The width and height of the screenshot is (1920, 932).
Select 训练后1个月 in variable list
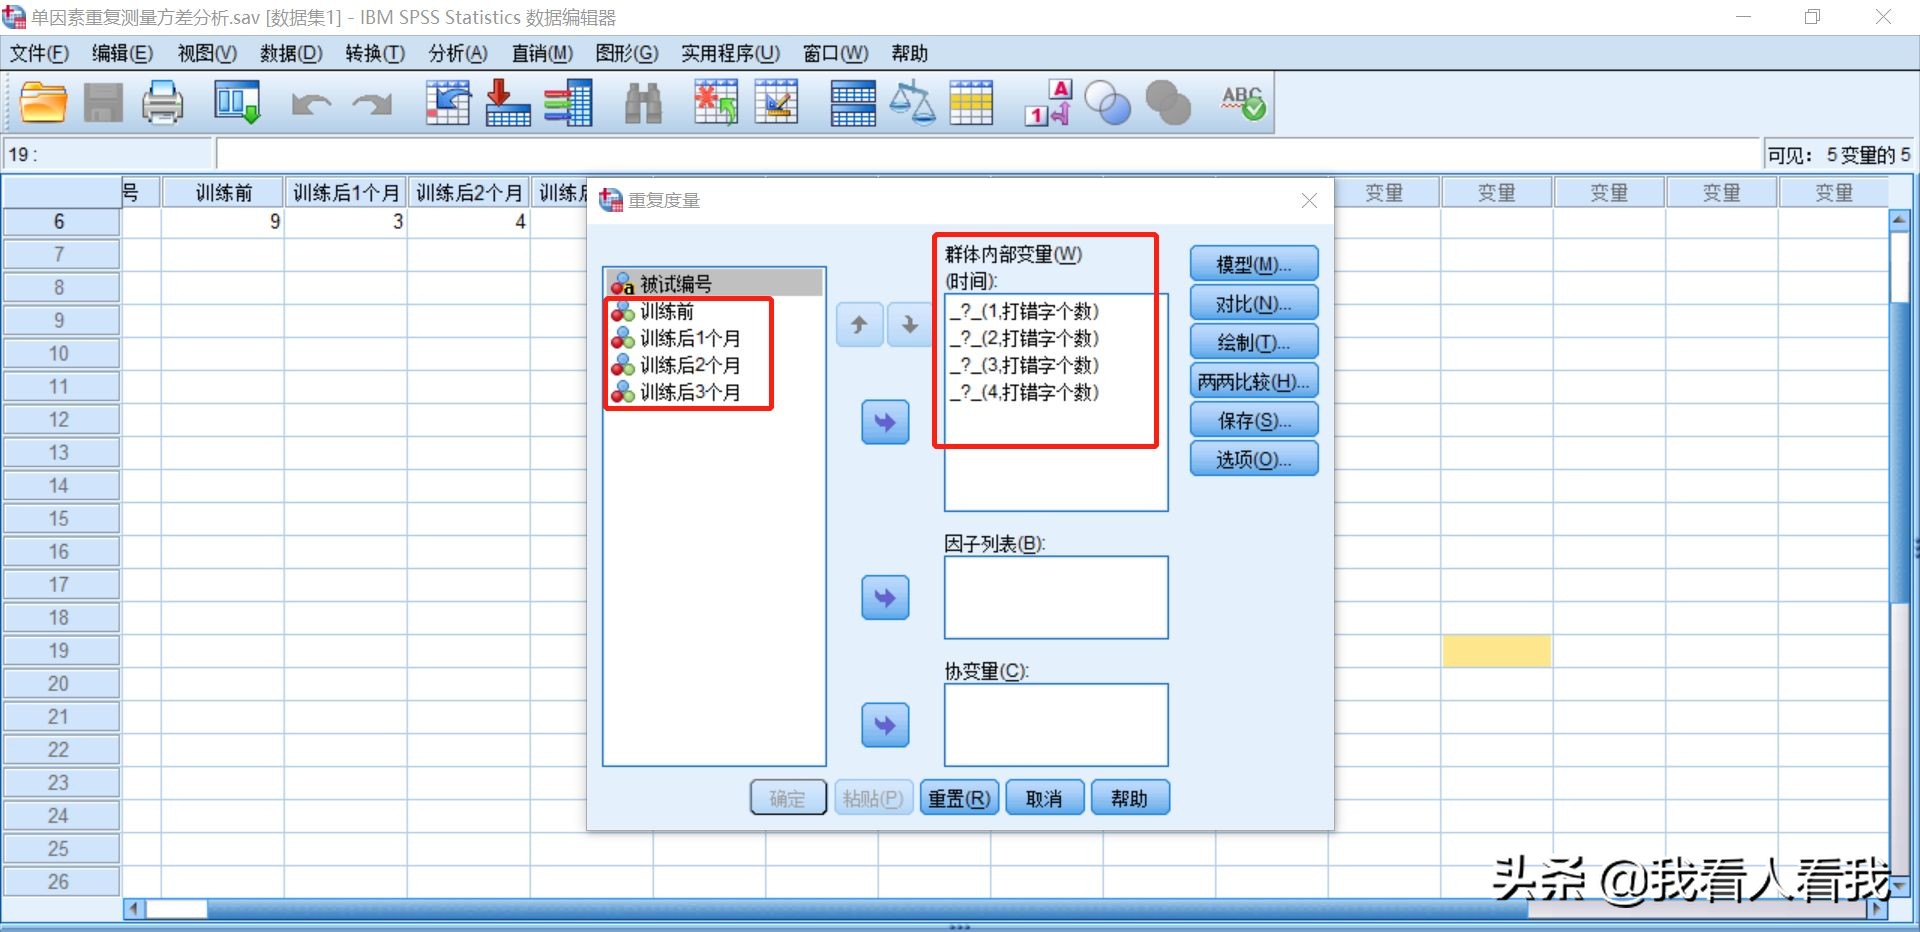point(714,339)
